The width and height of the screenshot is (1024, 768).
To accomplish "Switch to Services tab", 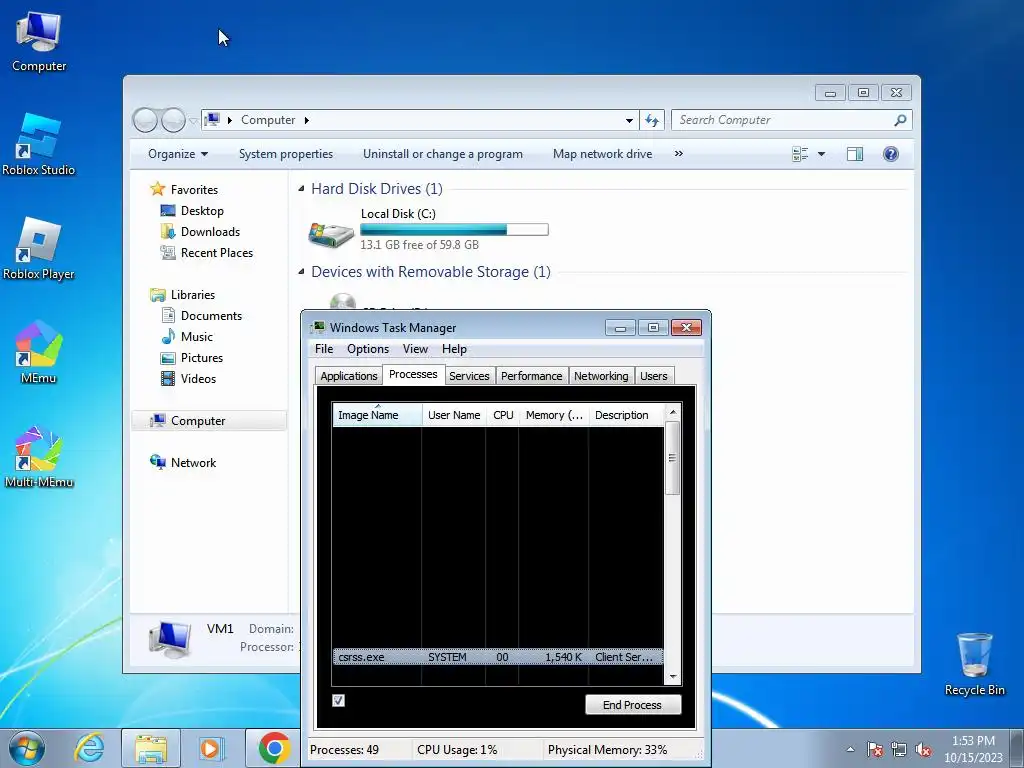I will (469, 376).
